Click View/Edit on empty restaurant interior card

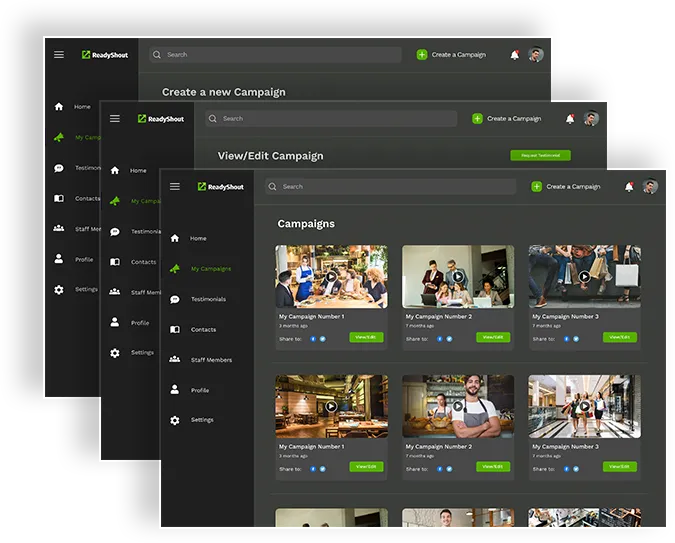click(366, 467)
